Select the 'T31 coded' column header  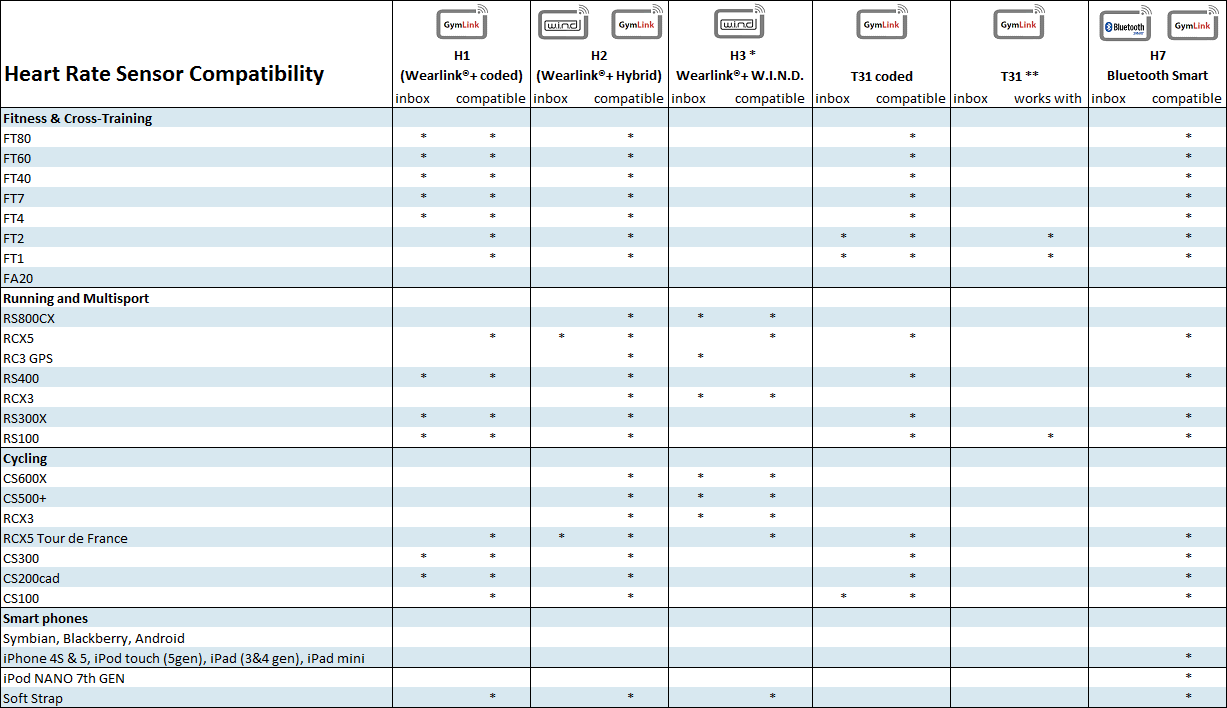pos(881,75)
